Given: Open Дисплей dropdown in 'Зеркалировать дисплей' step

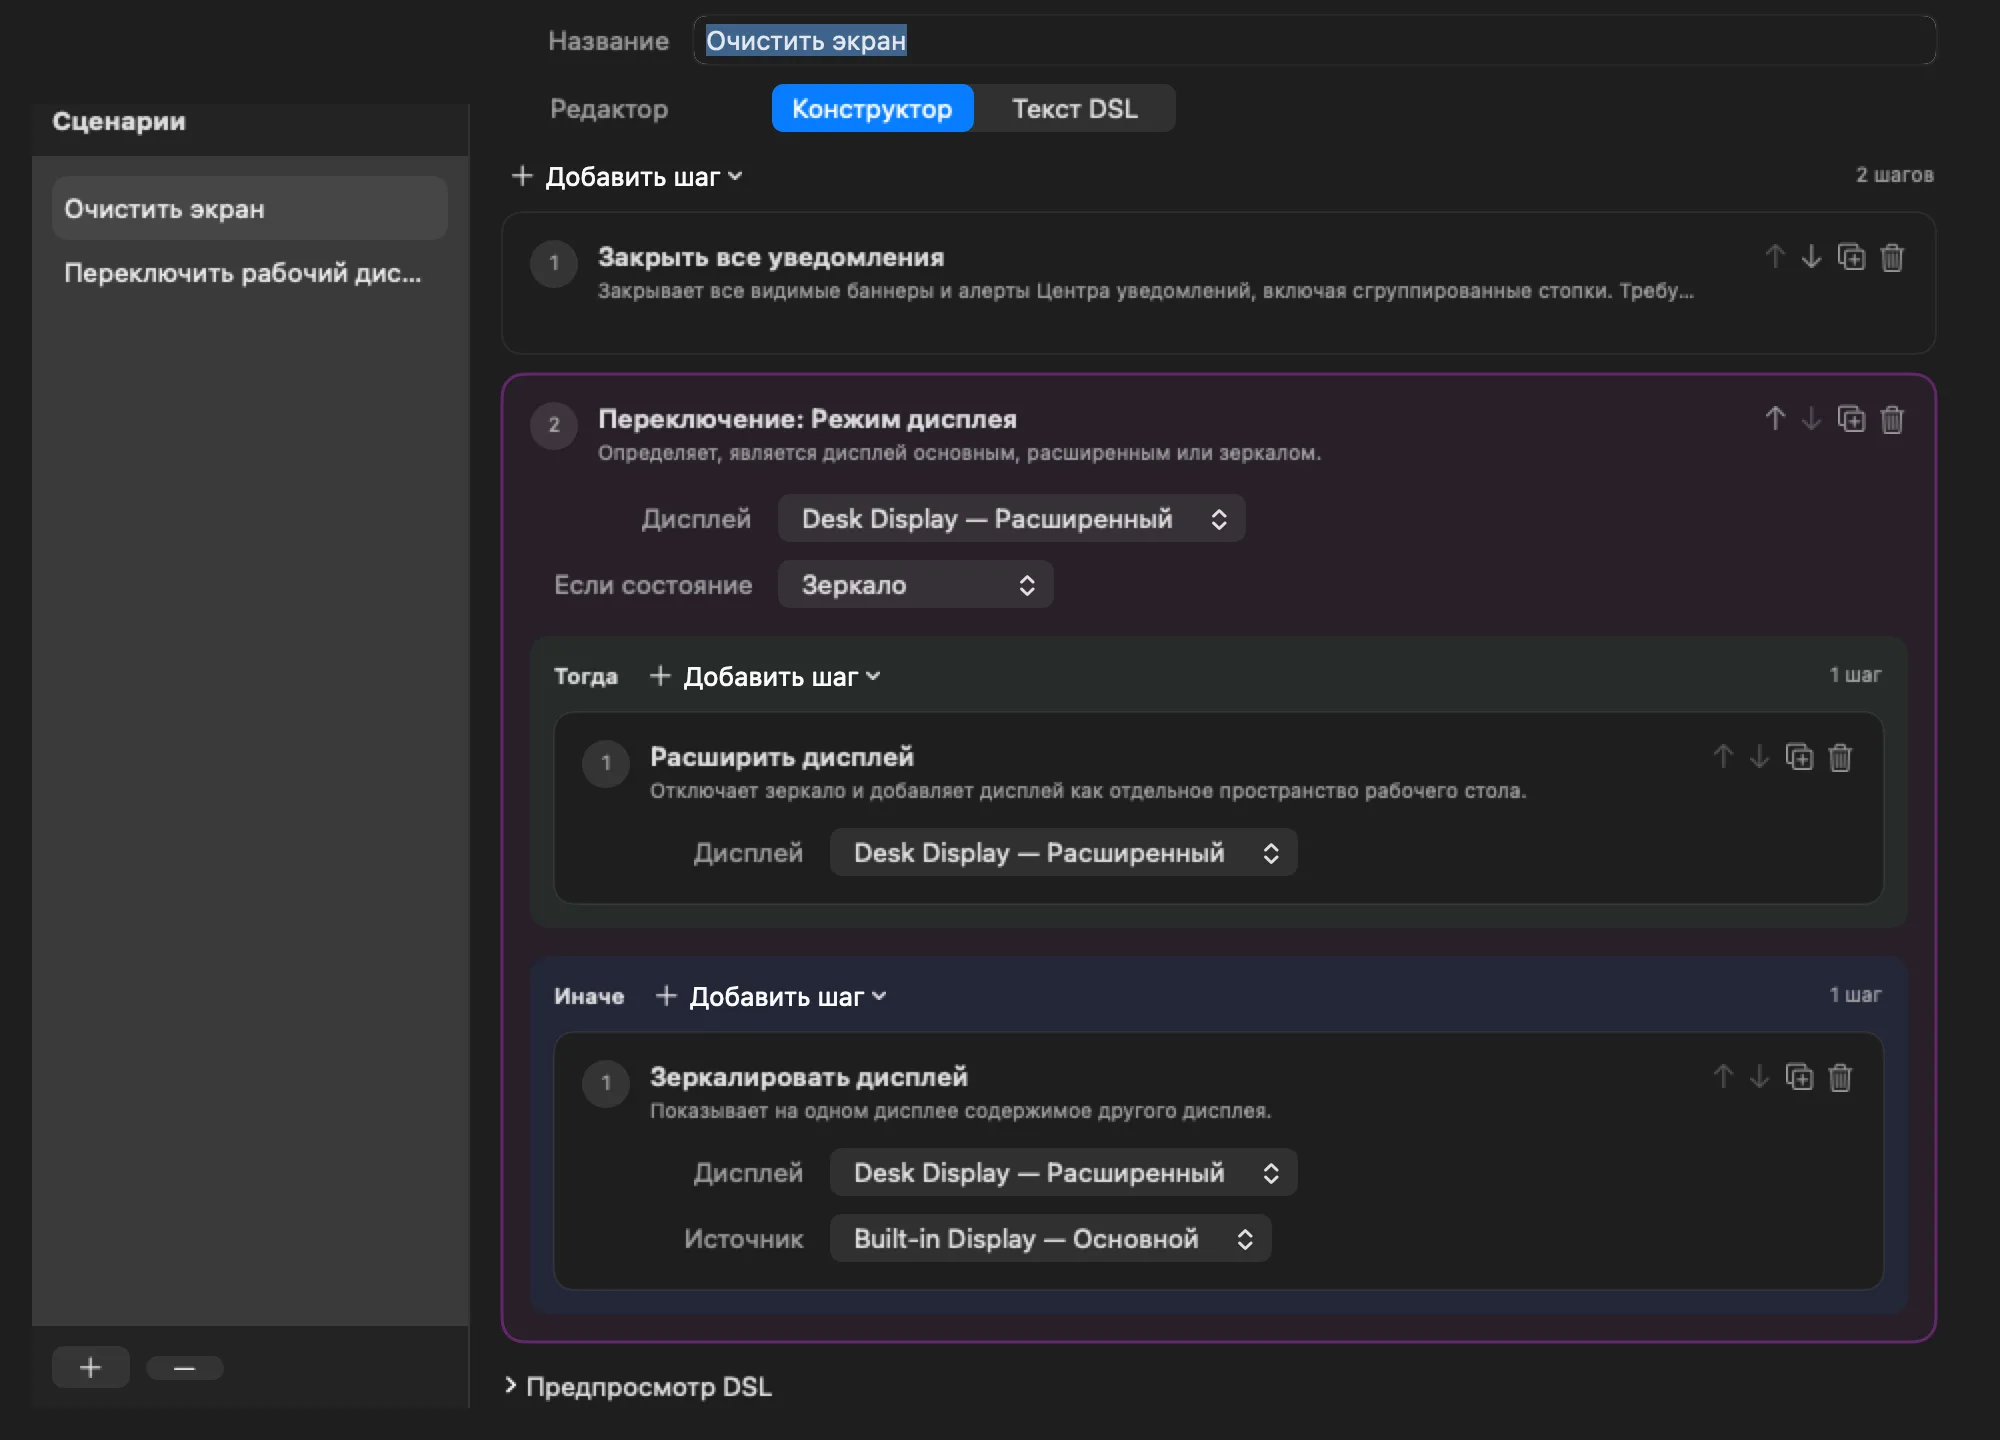Looking at the screenshot, I should (1063, 1173).
